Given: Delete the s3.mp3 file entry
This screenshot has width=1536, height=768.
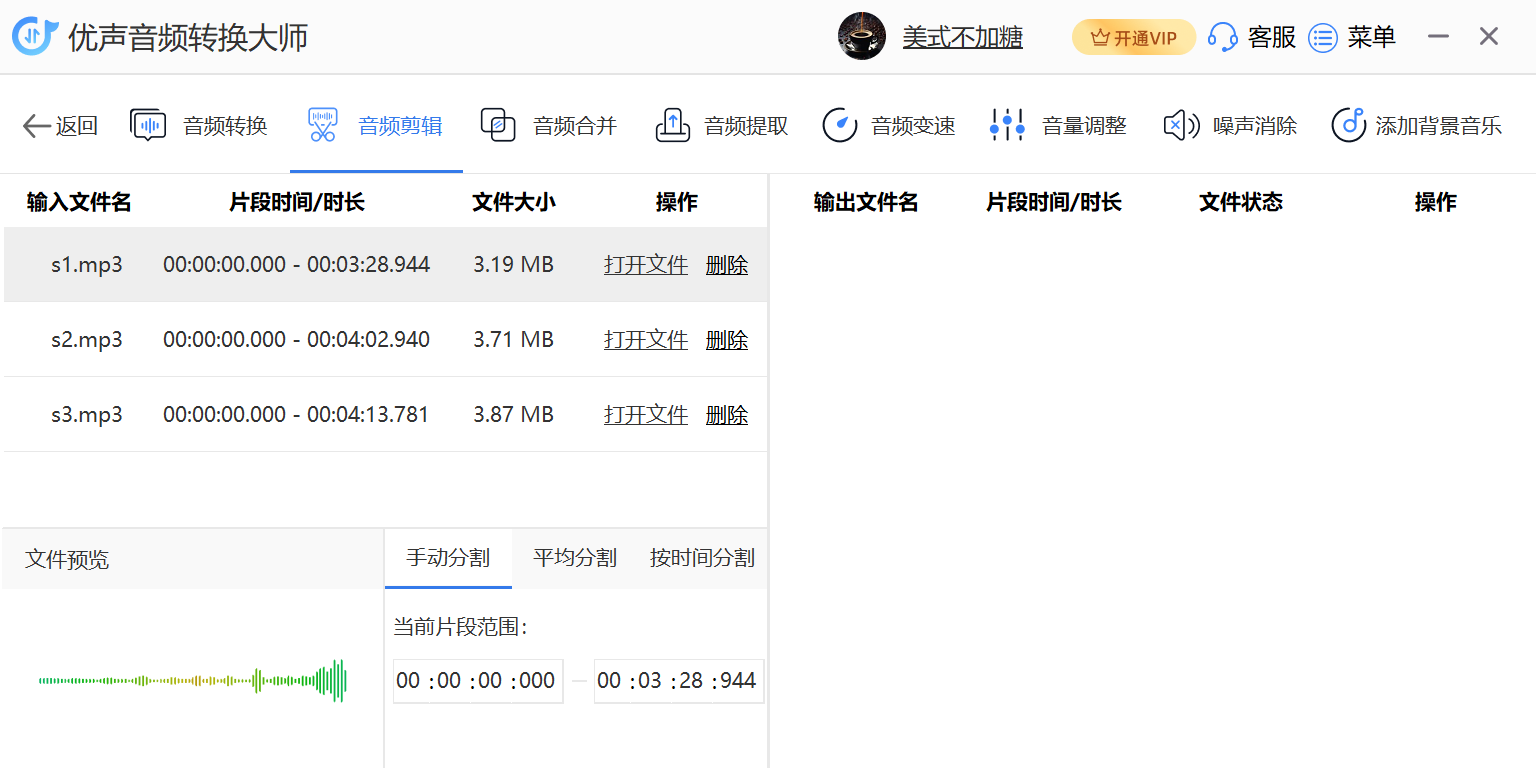Looking at the screenshot, I should click(727, 415).
